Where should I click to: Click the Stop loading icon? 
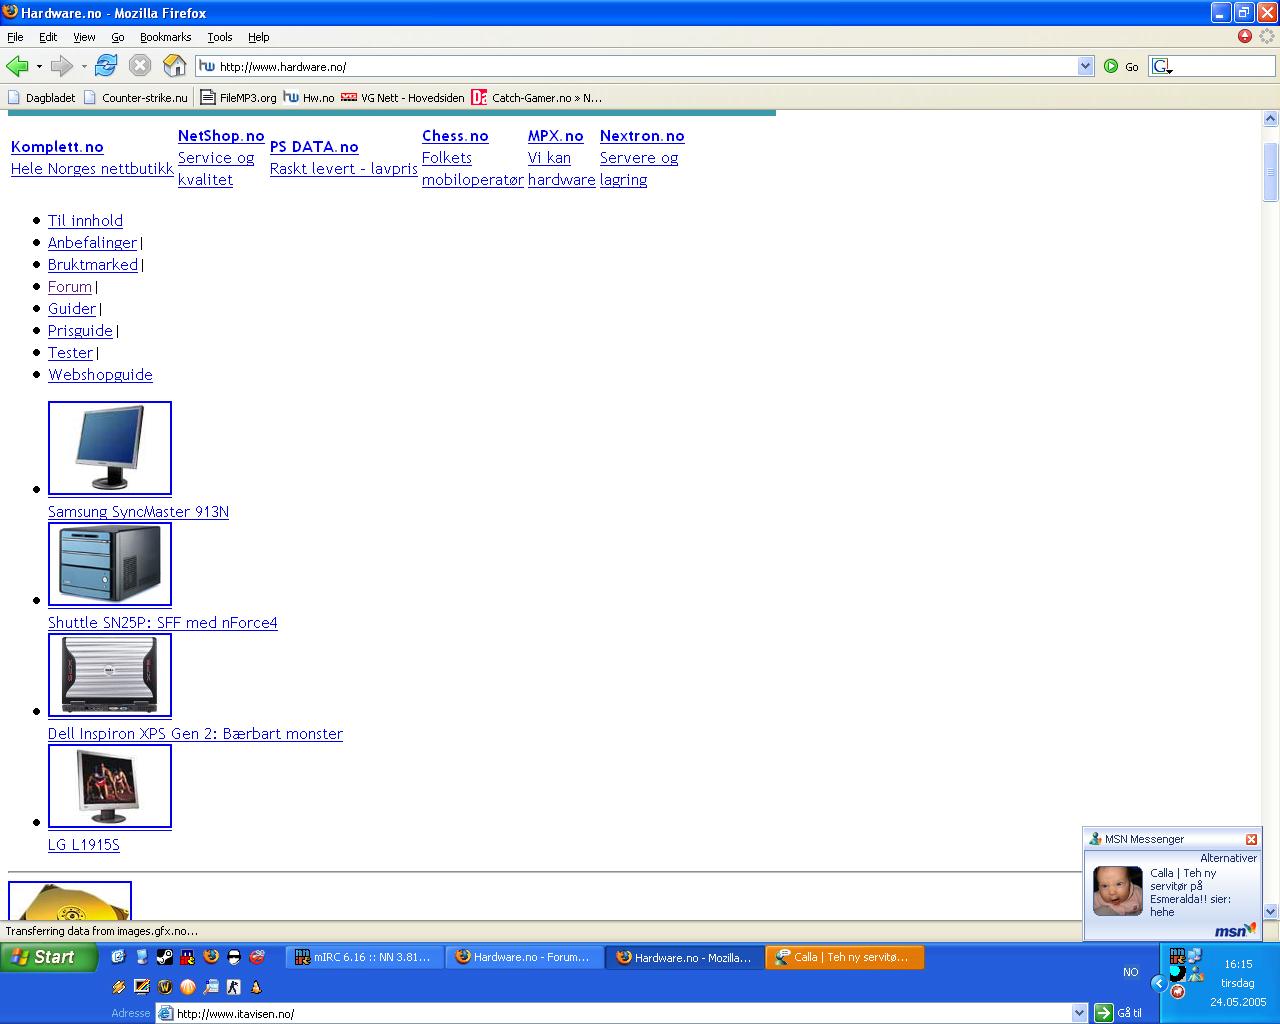tap(140, 66)
